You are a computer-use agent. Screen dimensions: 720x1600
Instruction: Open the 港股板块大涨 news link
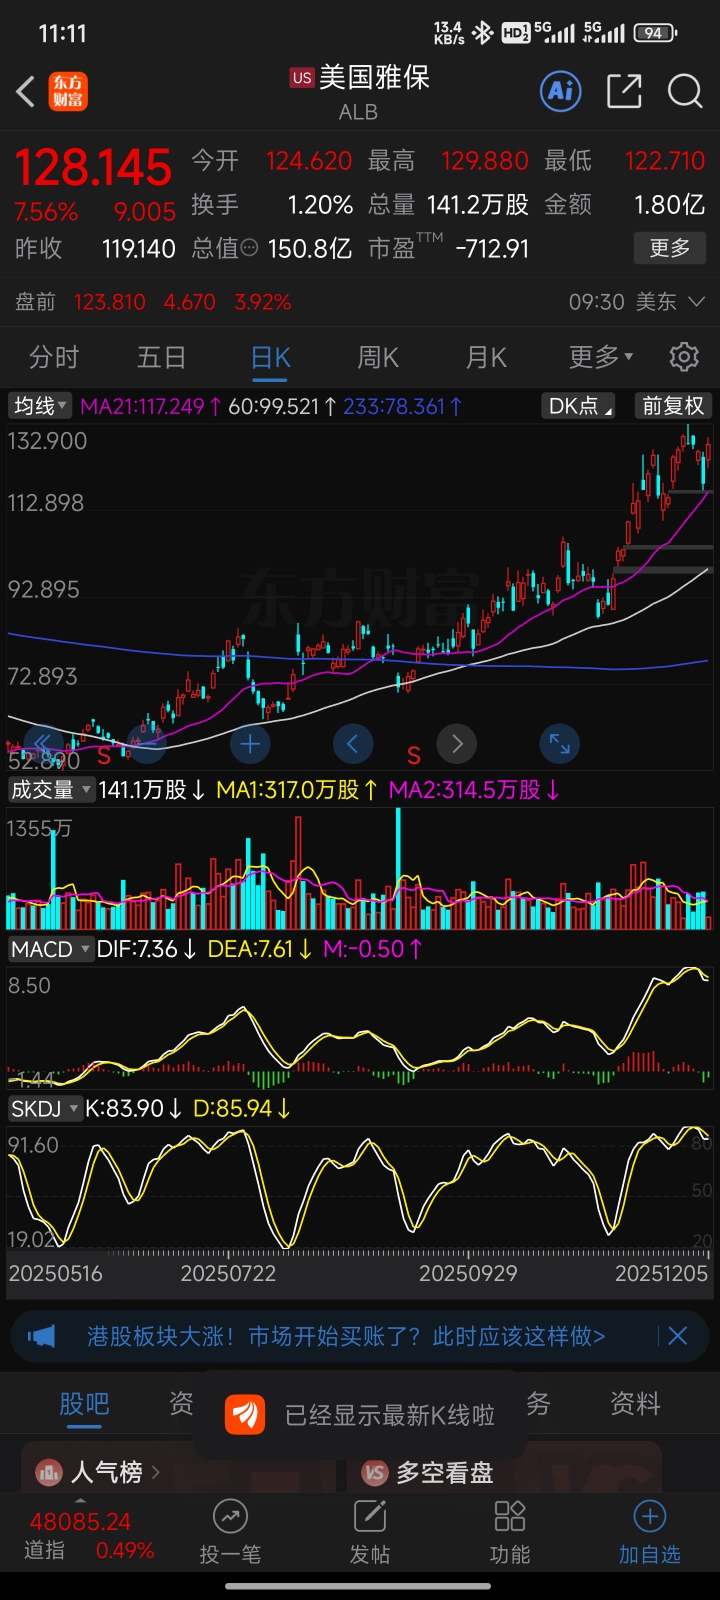(346, 1336)
